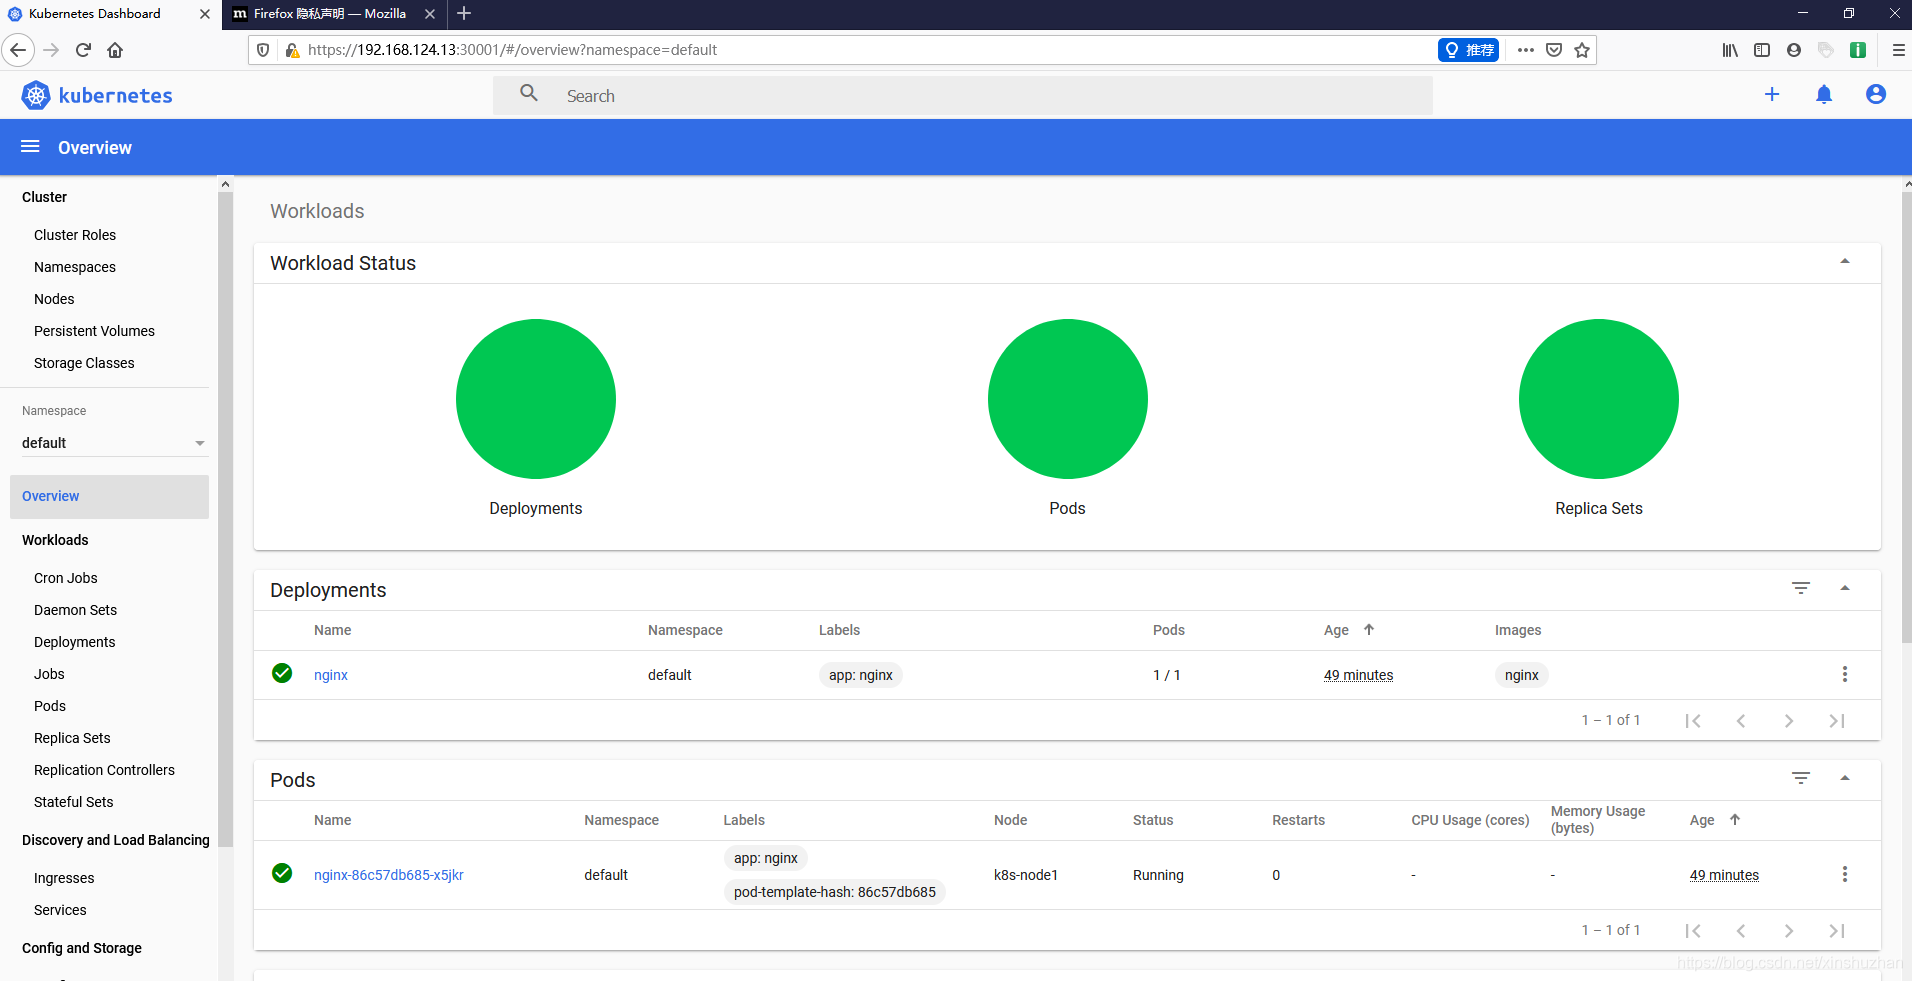Open Storage Classes in the sidebar
Screen dimensions: 1912x981
click(x=84, y=363)
